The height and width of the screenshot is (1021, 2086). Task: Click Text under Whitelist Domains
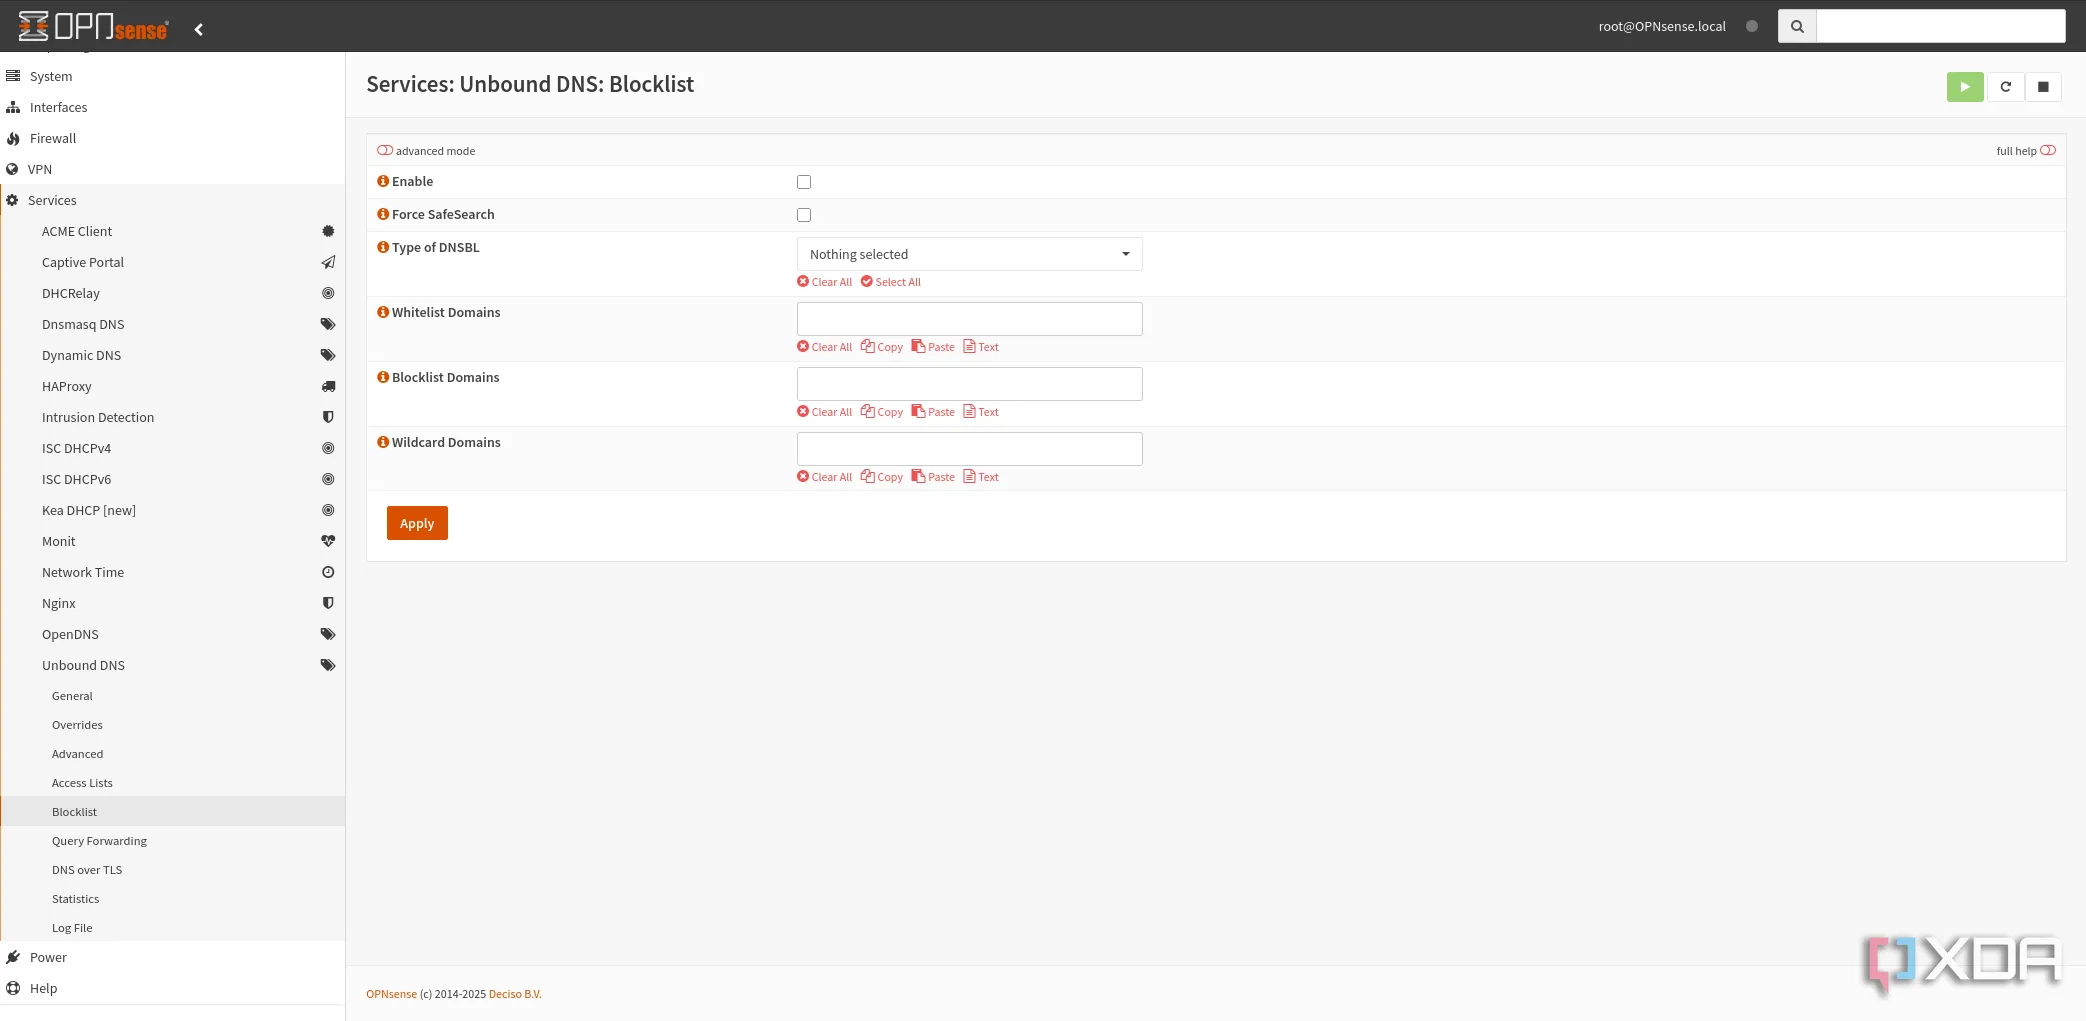(981, 347)
